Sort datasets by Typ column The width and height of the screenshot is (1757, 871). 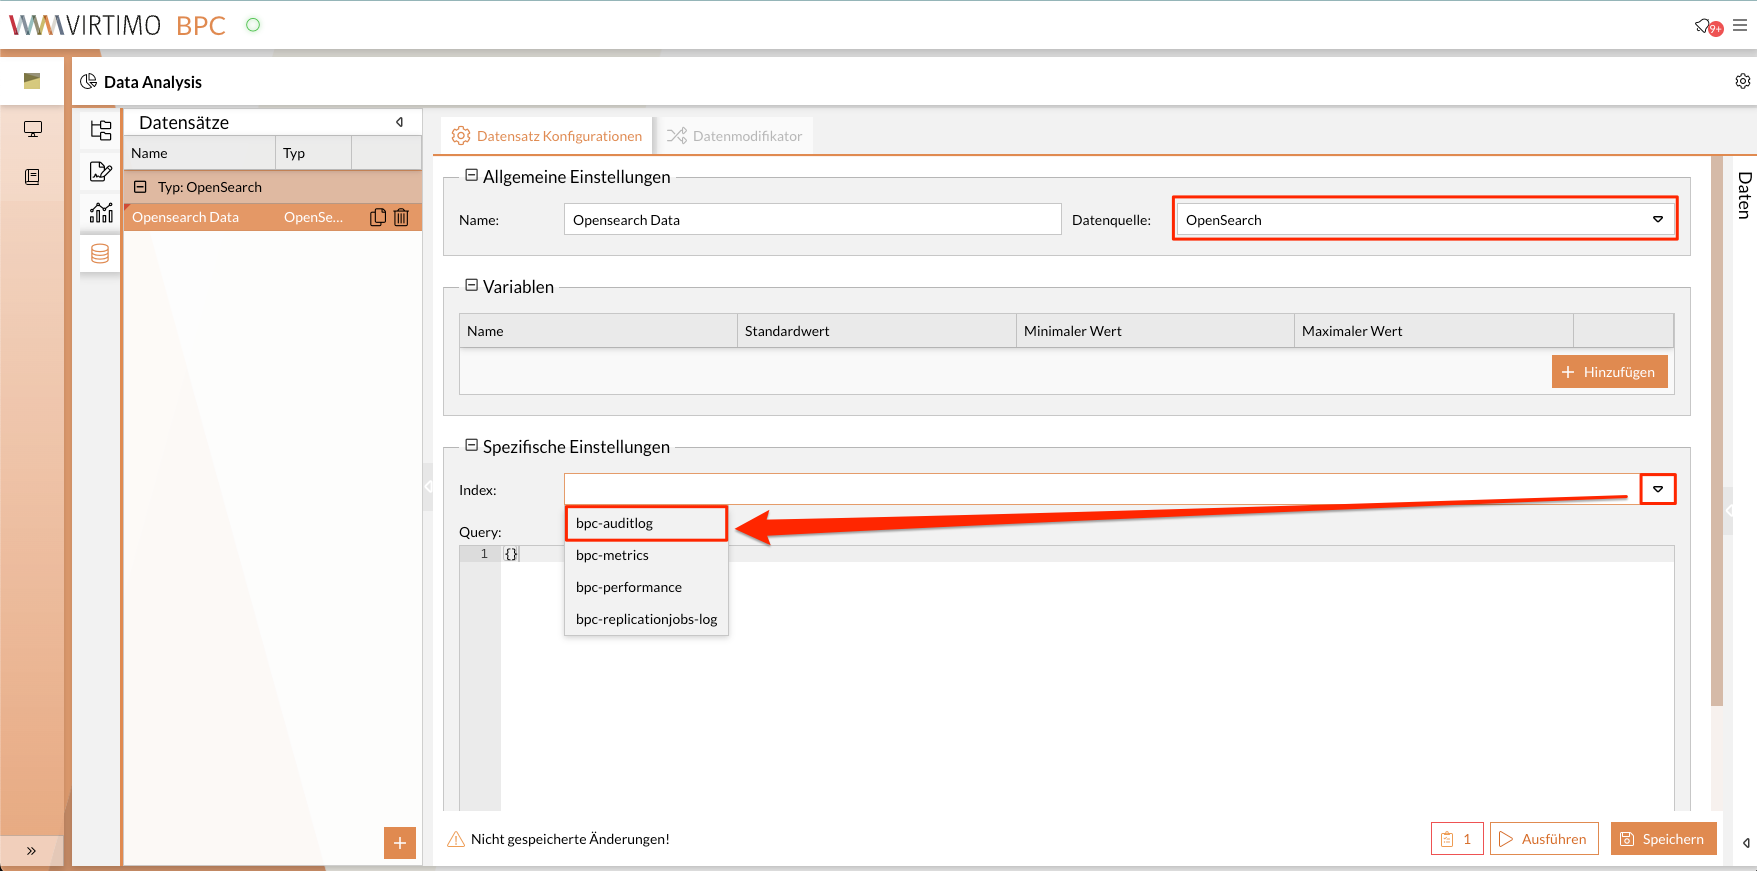pyautogui.click(x=313, y=153)
